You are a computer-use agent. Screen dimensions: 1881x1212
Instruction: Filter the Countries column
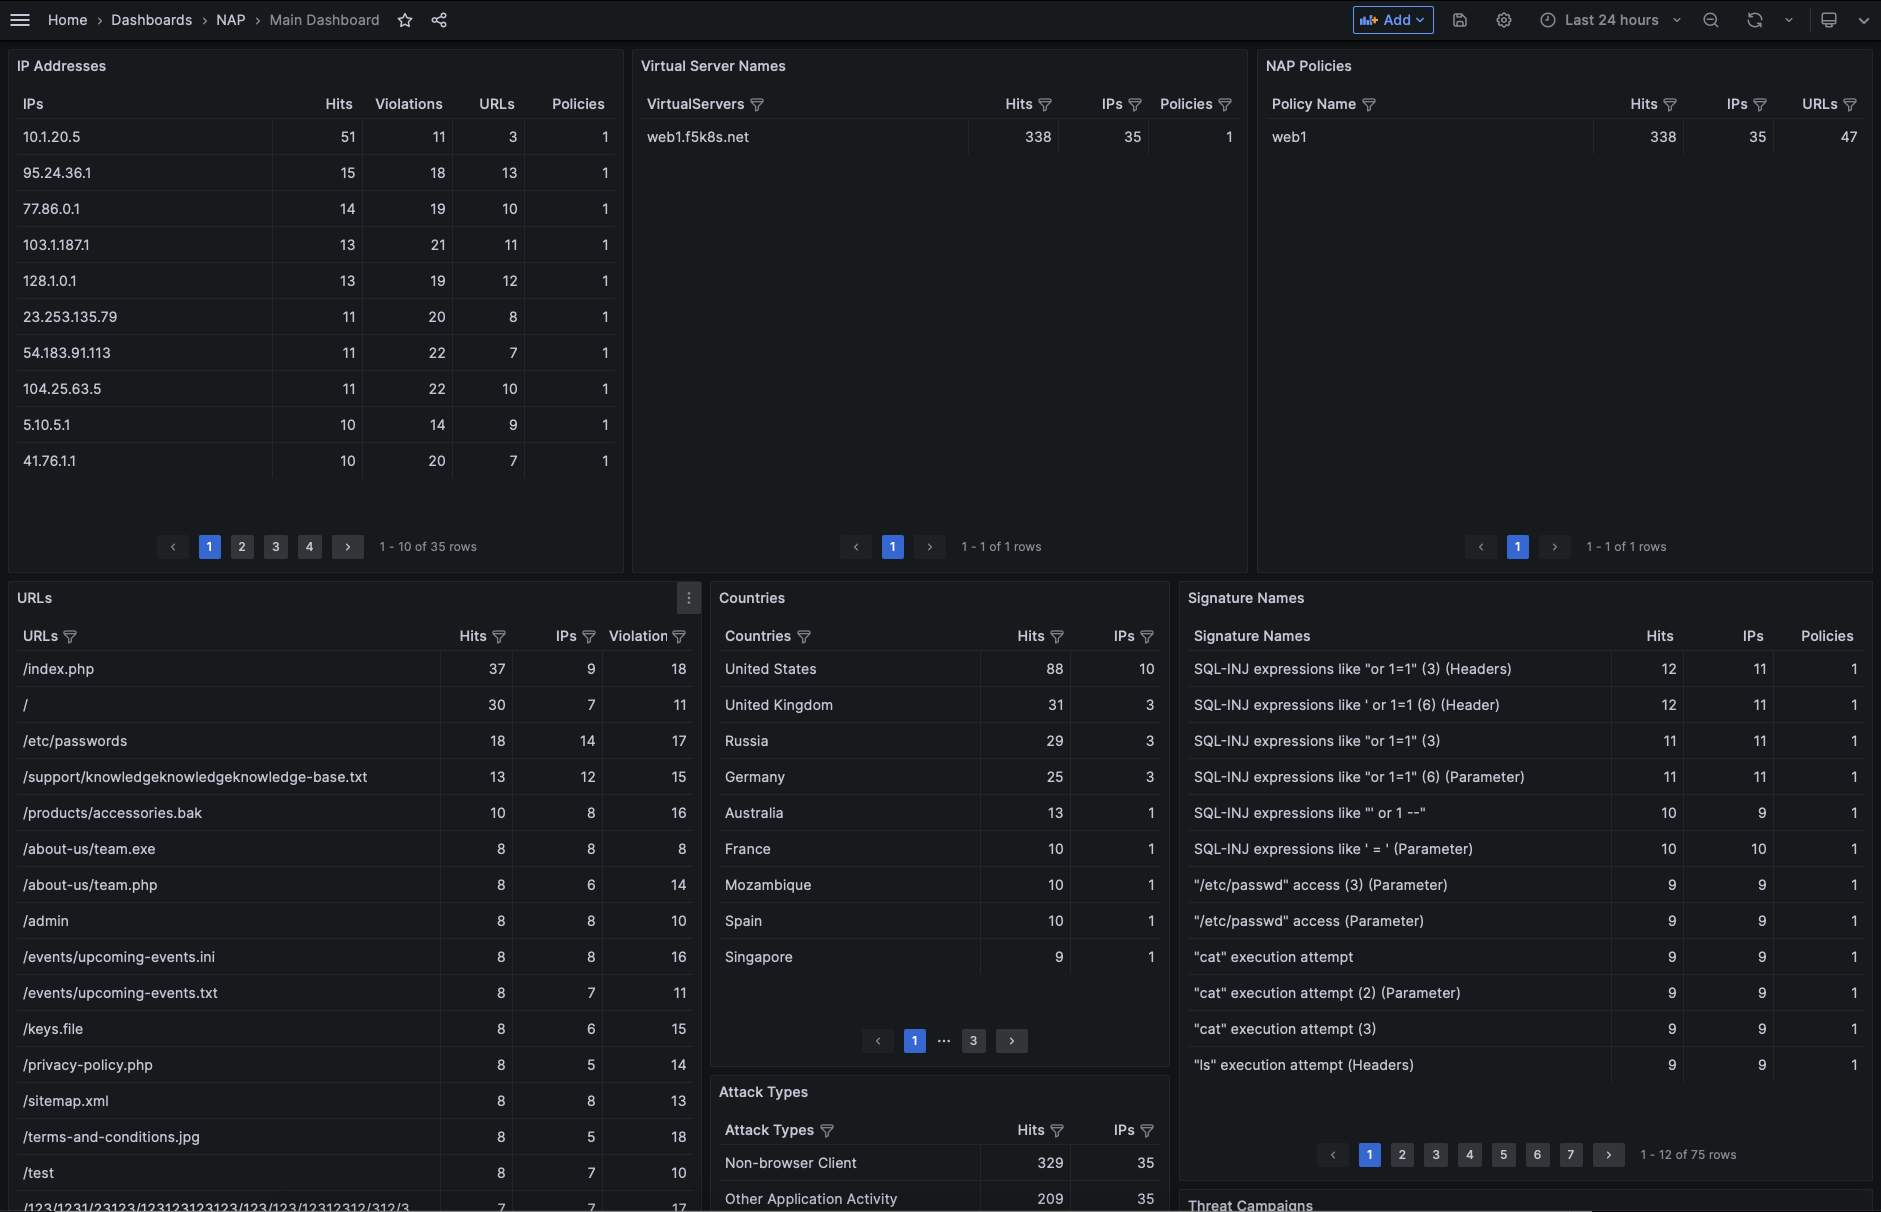804,636
